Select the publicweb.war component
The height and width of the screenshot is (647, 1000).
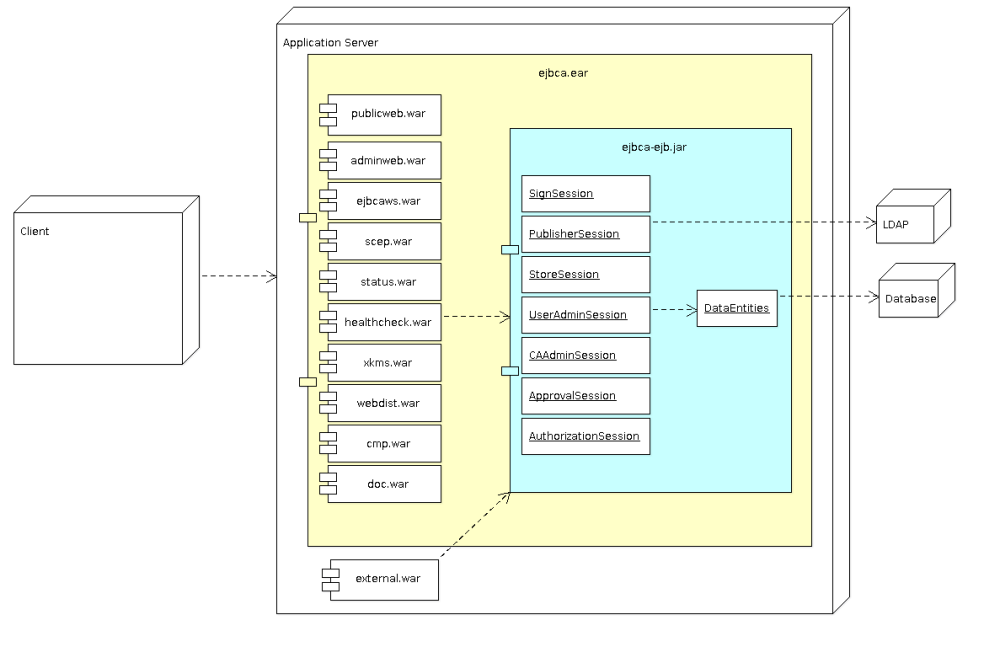(385, 115)
